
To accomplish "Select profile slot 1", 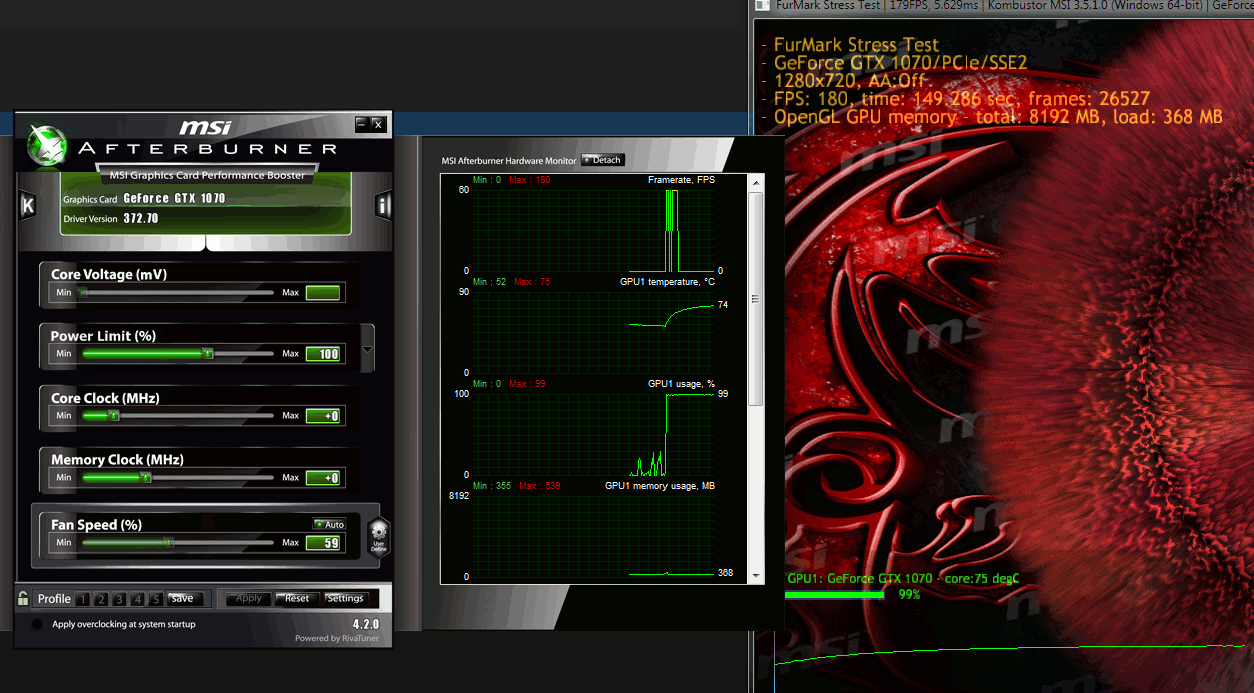I will point(83,599).
